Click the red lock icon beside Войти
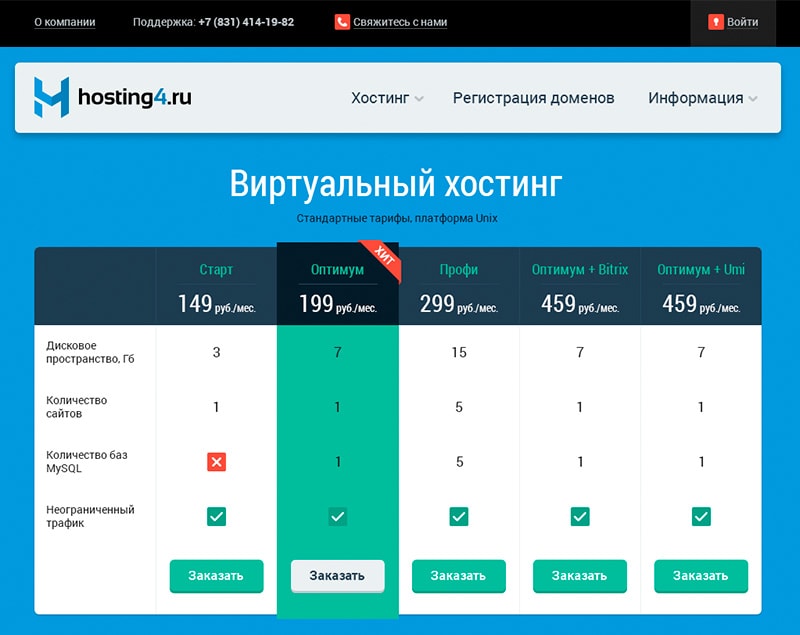800x635 pixels. click(715, 22)
